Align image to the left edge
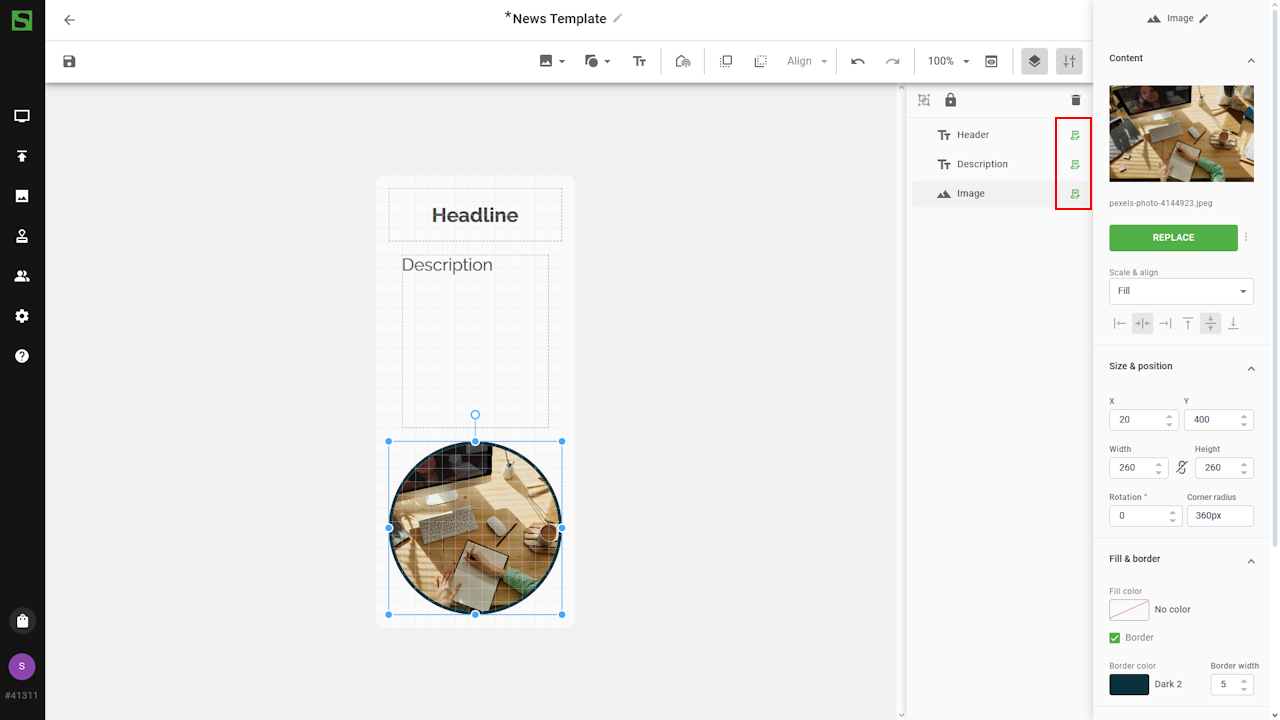The image size is (1280, 720). [1120, 323]
